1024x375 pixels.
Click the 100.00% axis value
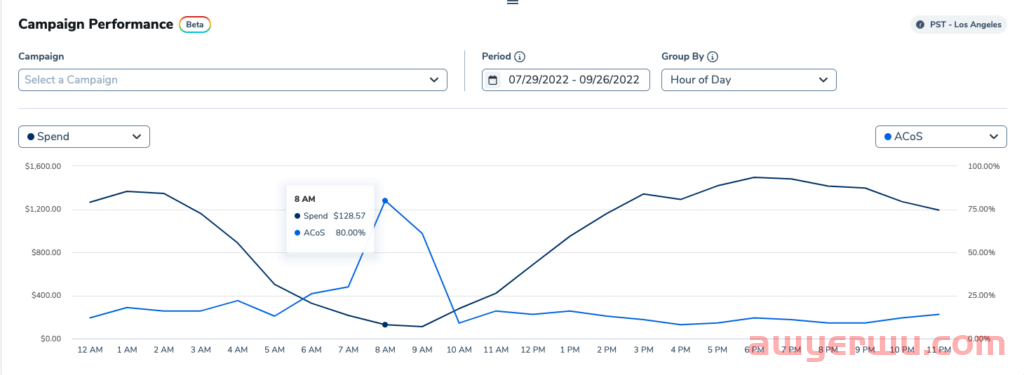pos(984,167)
